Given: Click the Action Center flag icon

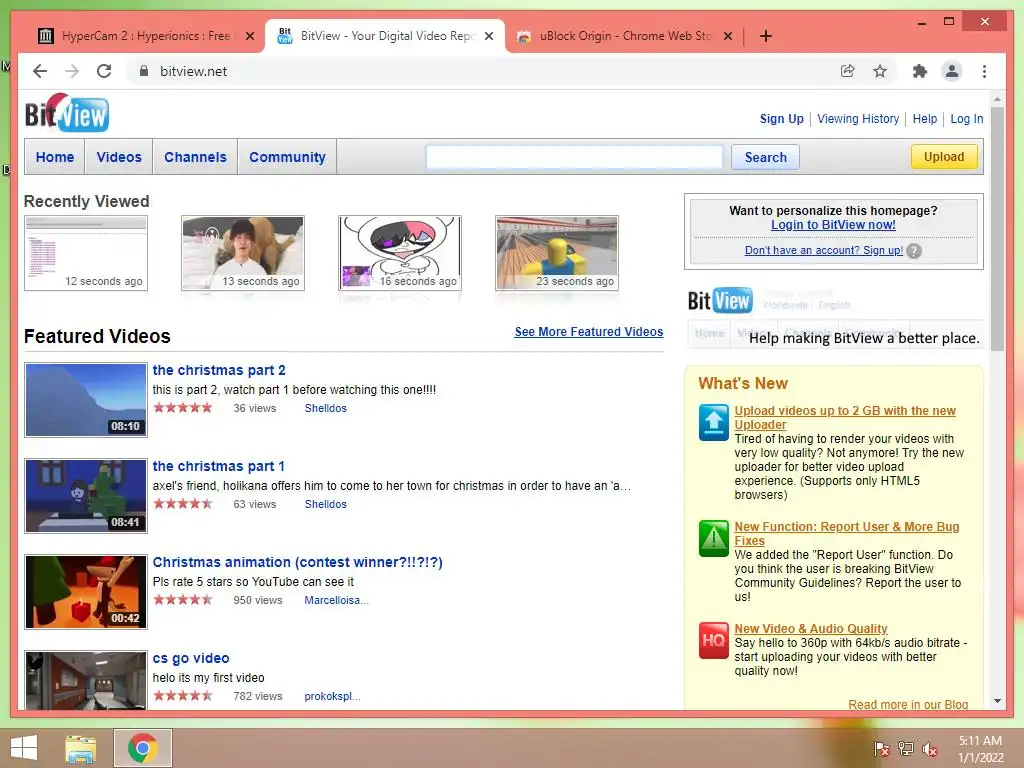Looking at the screenshot, I should coord(881,749).
